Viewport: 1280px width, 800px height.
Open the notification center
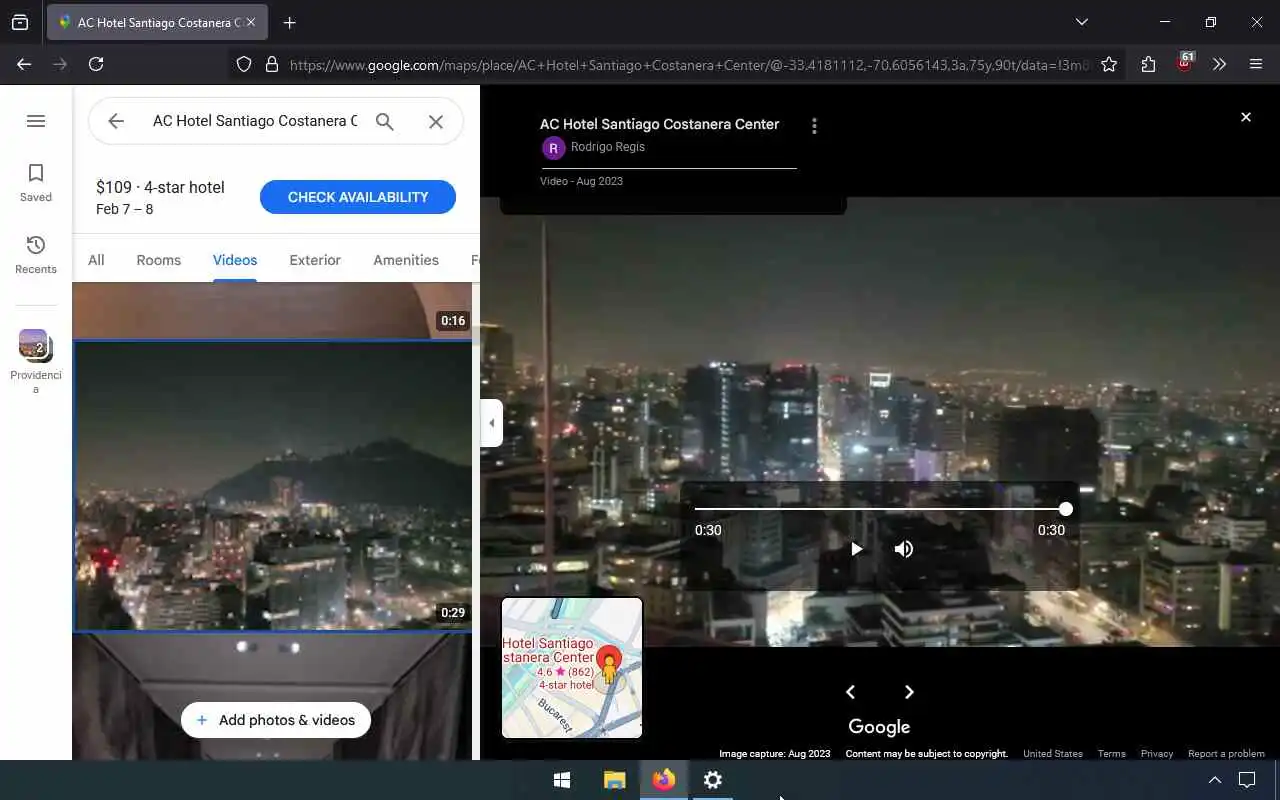click(1247, 780)
